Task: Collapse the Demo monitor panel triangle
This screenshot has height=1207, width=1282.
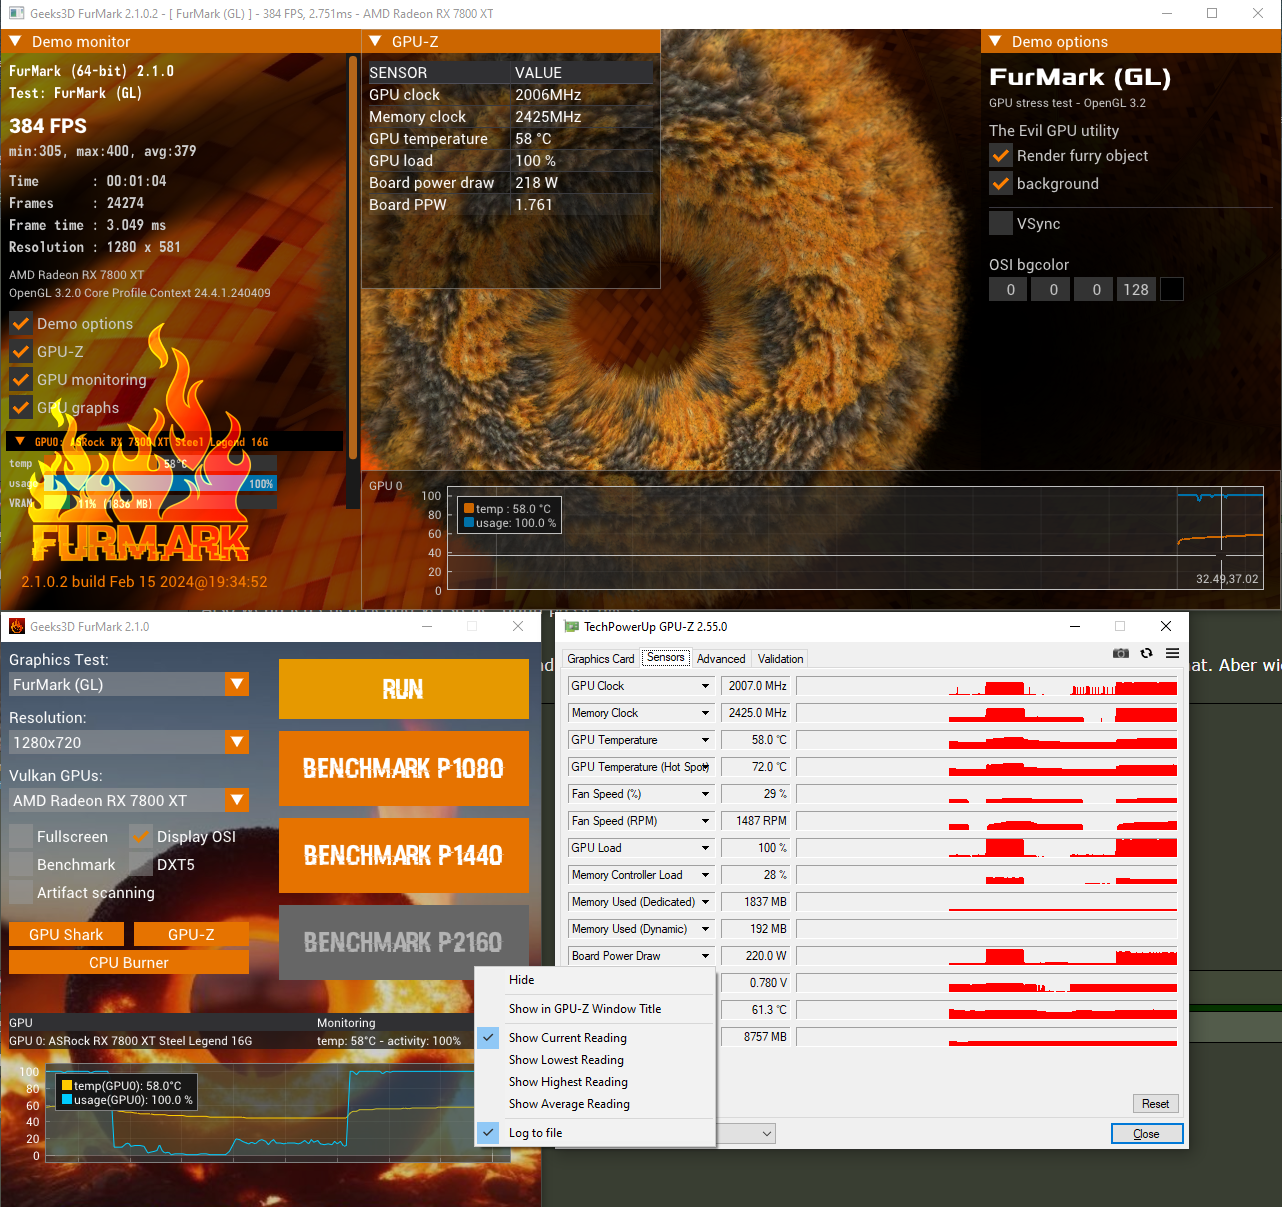Action: (x=15, y=41)
